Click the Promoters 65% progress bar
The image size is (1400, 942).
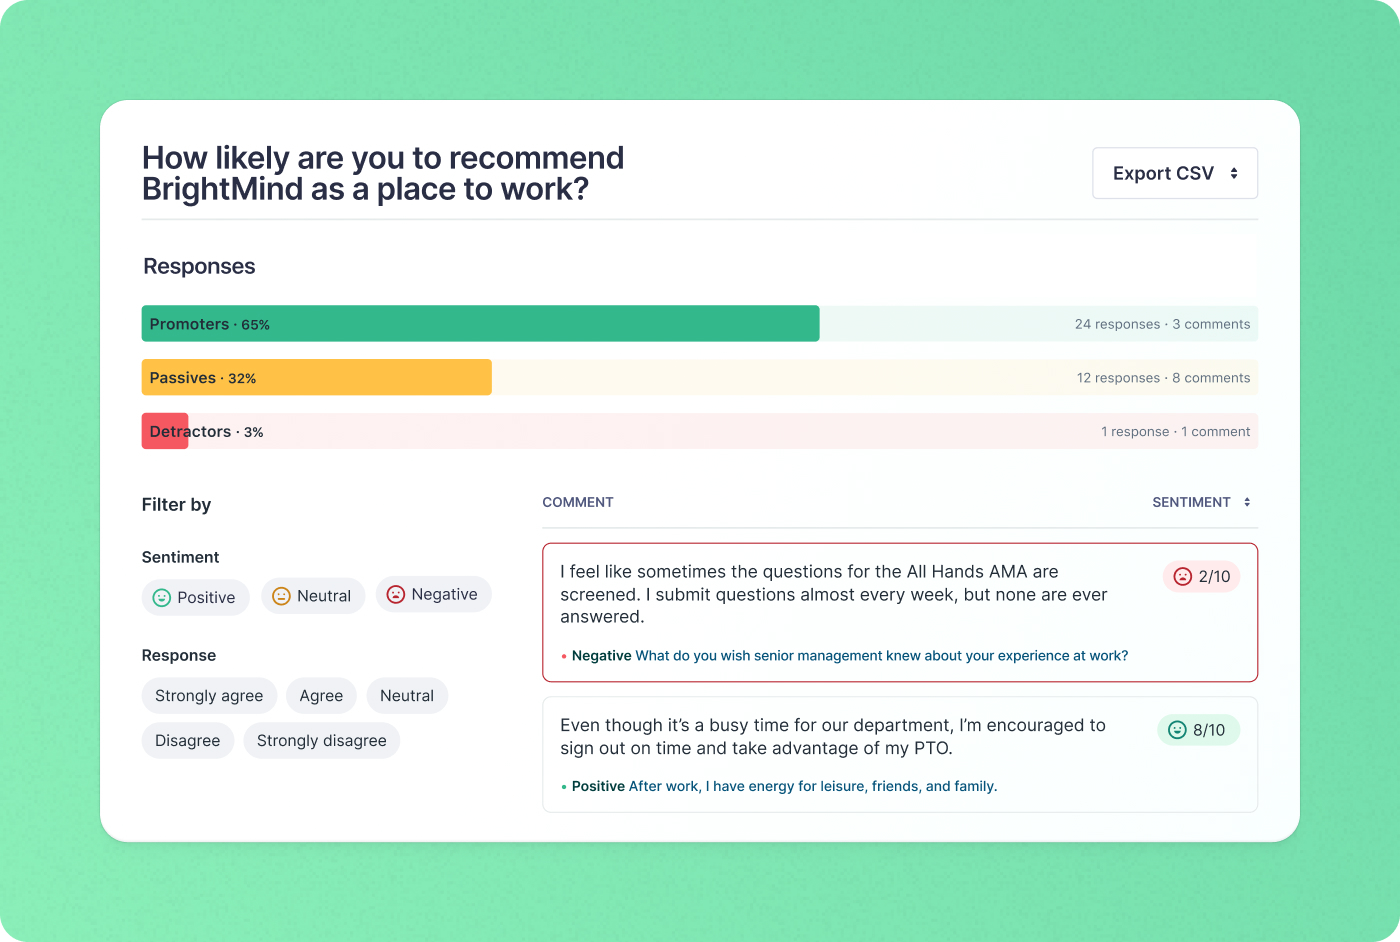coord(480,324)
